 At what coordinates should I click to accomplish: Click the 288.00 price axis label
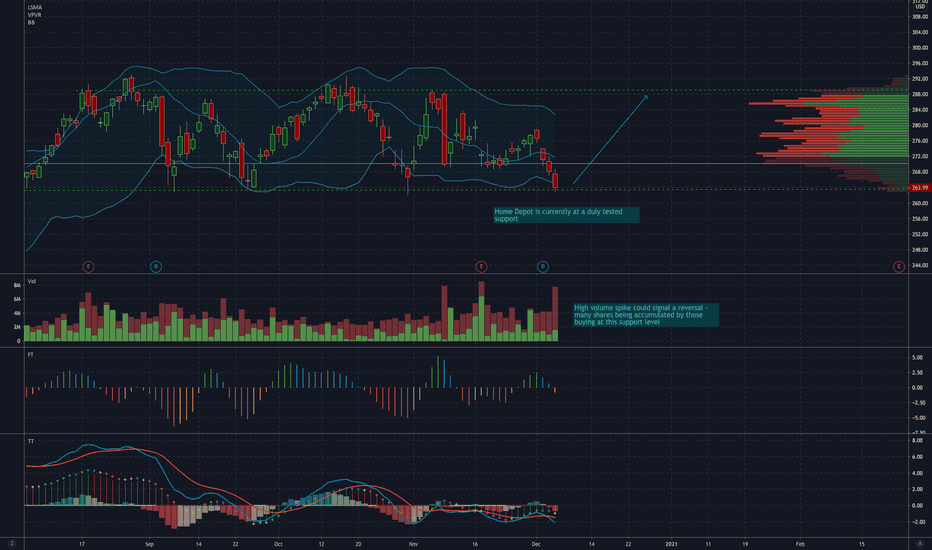click(x=920, y=94)
